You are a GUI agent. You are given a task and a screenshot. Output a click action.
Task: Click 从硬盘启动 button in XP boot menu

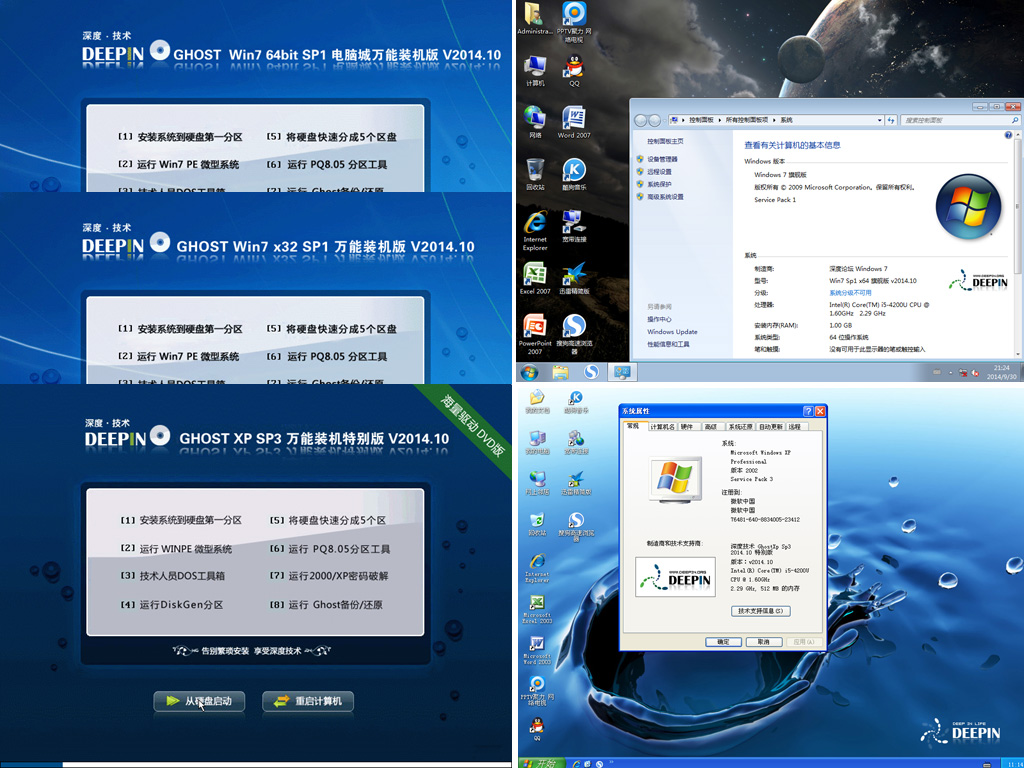199,701
